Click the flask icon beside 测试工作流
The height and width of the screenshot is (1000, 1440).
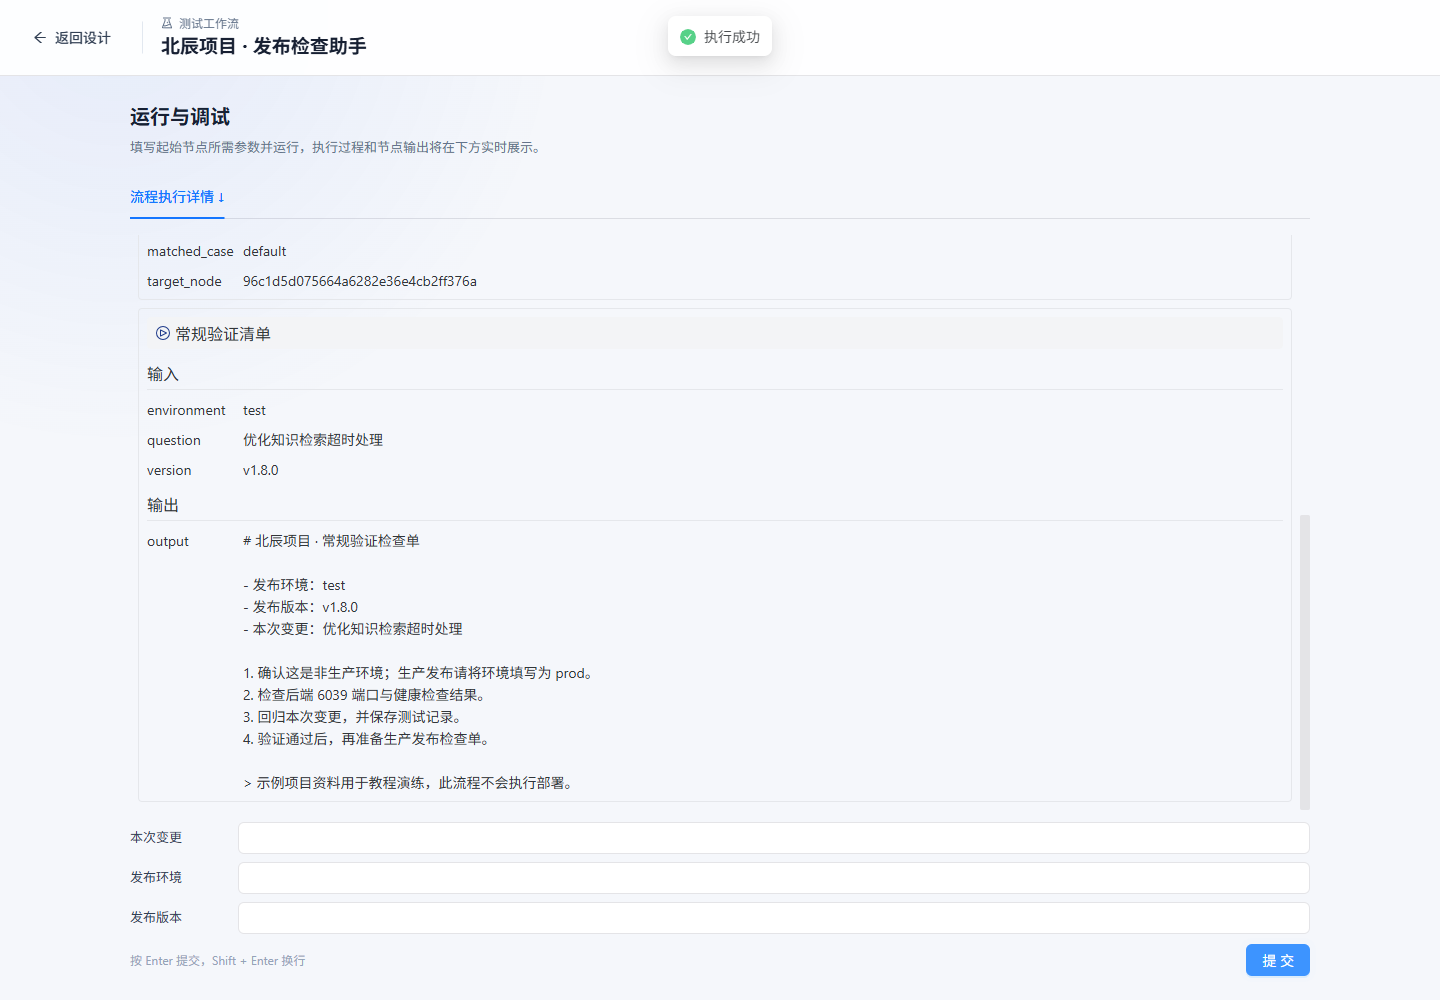coord(167,23)
